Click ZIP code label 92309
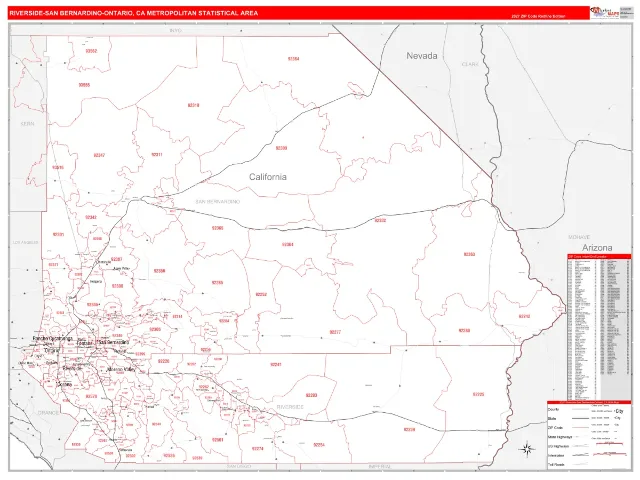The width and height of the screenshot is (640, 480). click(281, 148)
